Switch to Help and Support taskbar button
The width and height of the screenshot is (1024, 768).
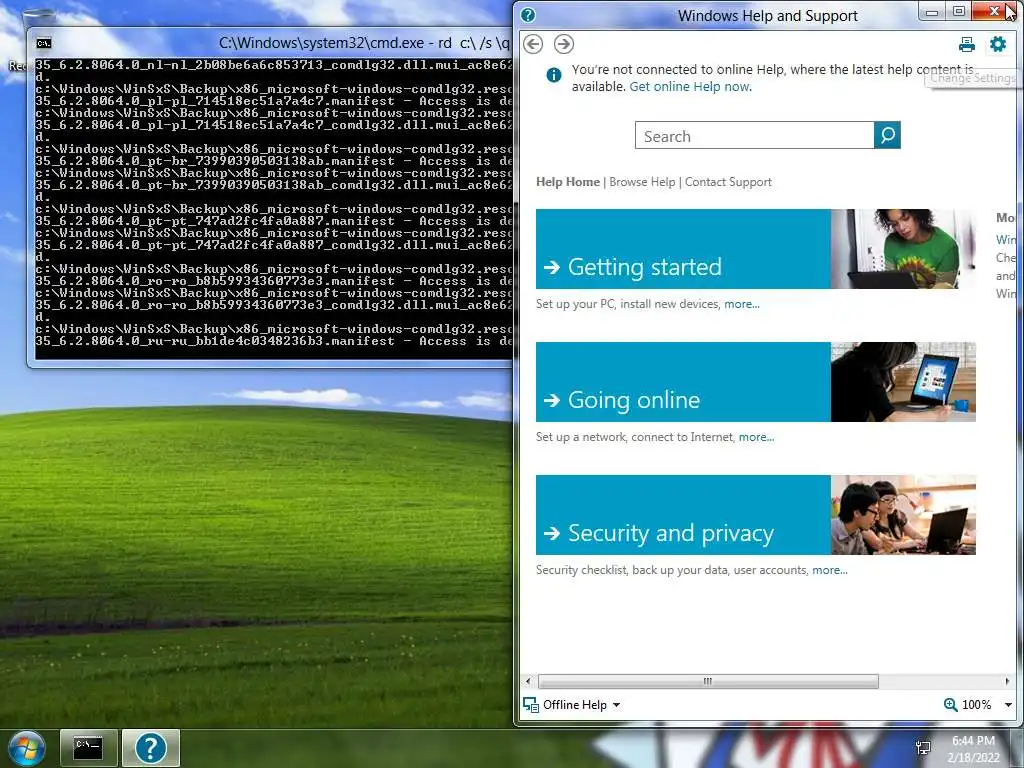point(150,748)
